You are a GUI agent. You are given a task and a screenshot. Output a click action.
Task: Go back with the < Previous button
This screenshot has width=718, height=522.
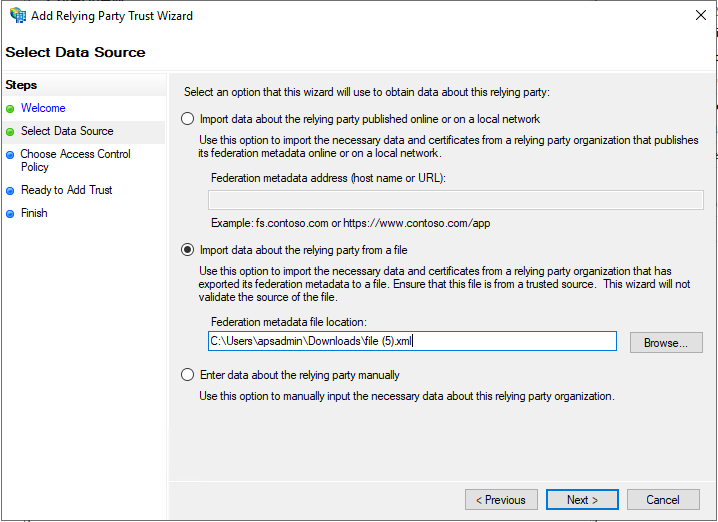pos(500,500)
